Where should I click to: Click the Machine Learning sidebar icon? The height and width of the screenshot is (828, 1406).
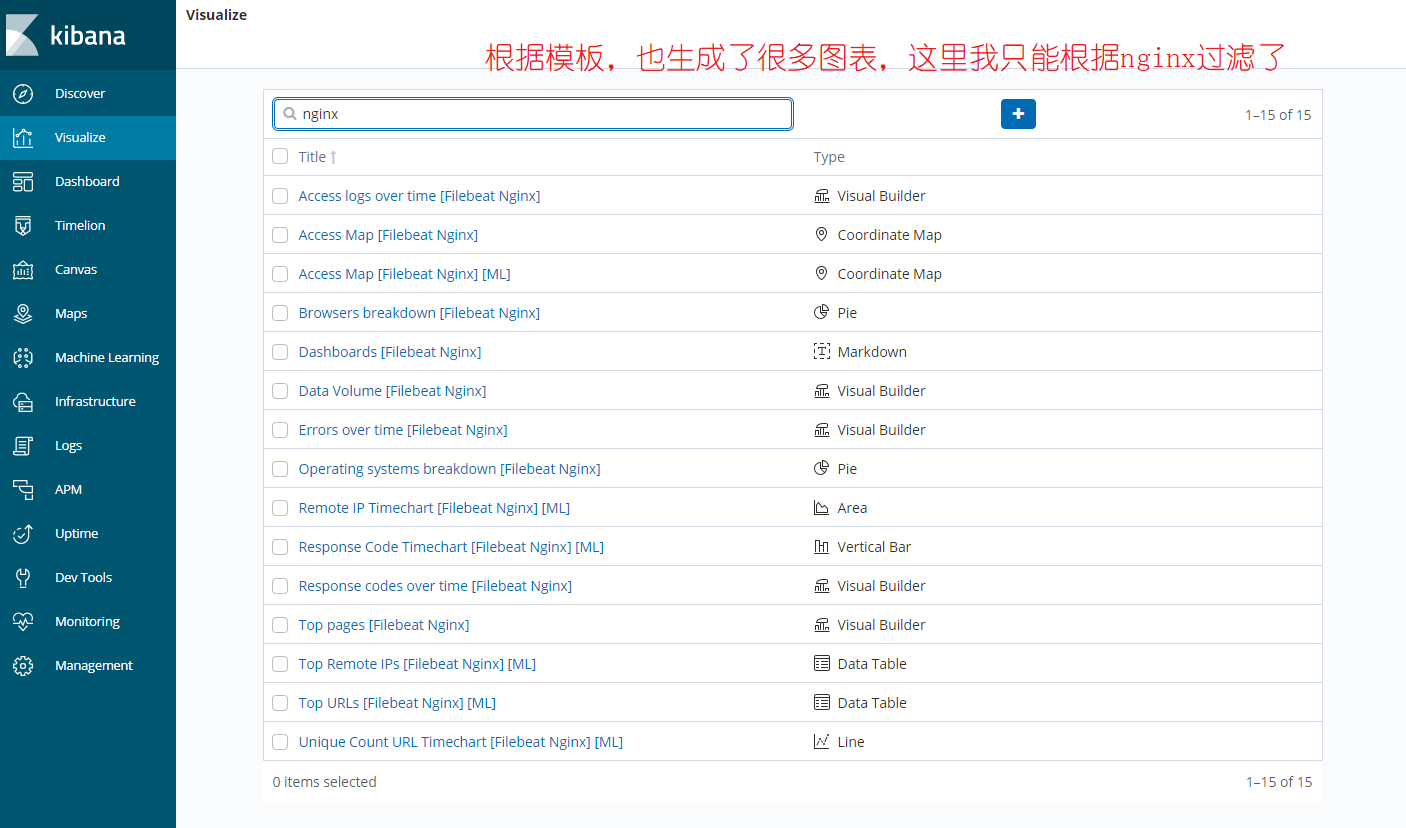point(23,357)
